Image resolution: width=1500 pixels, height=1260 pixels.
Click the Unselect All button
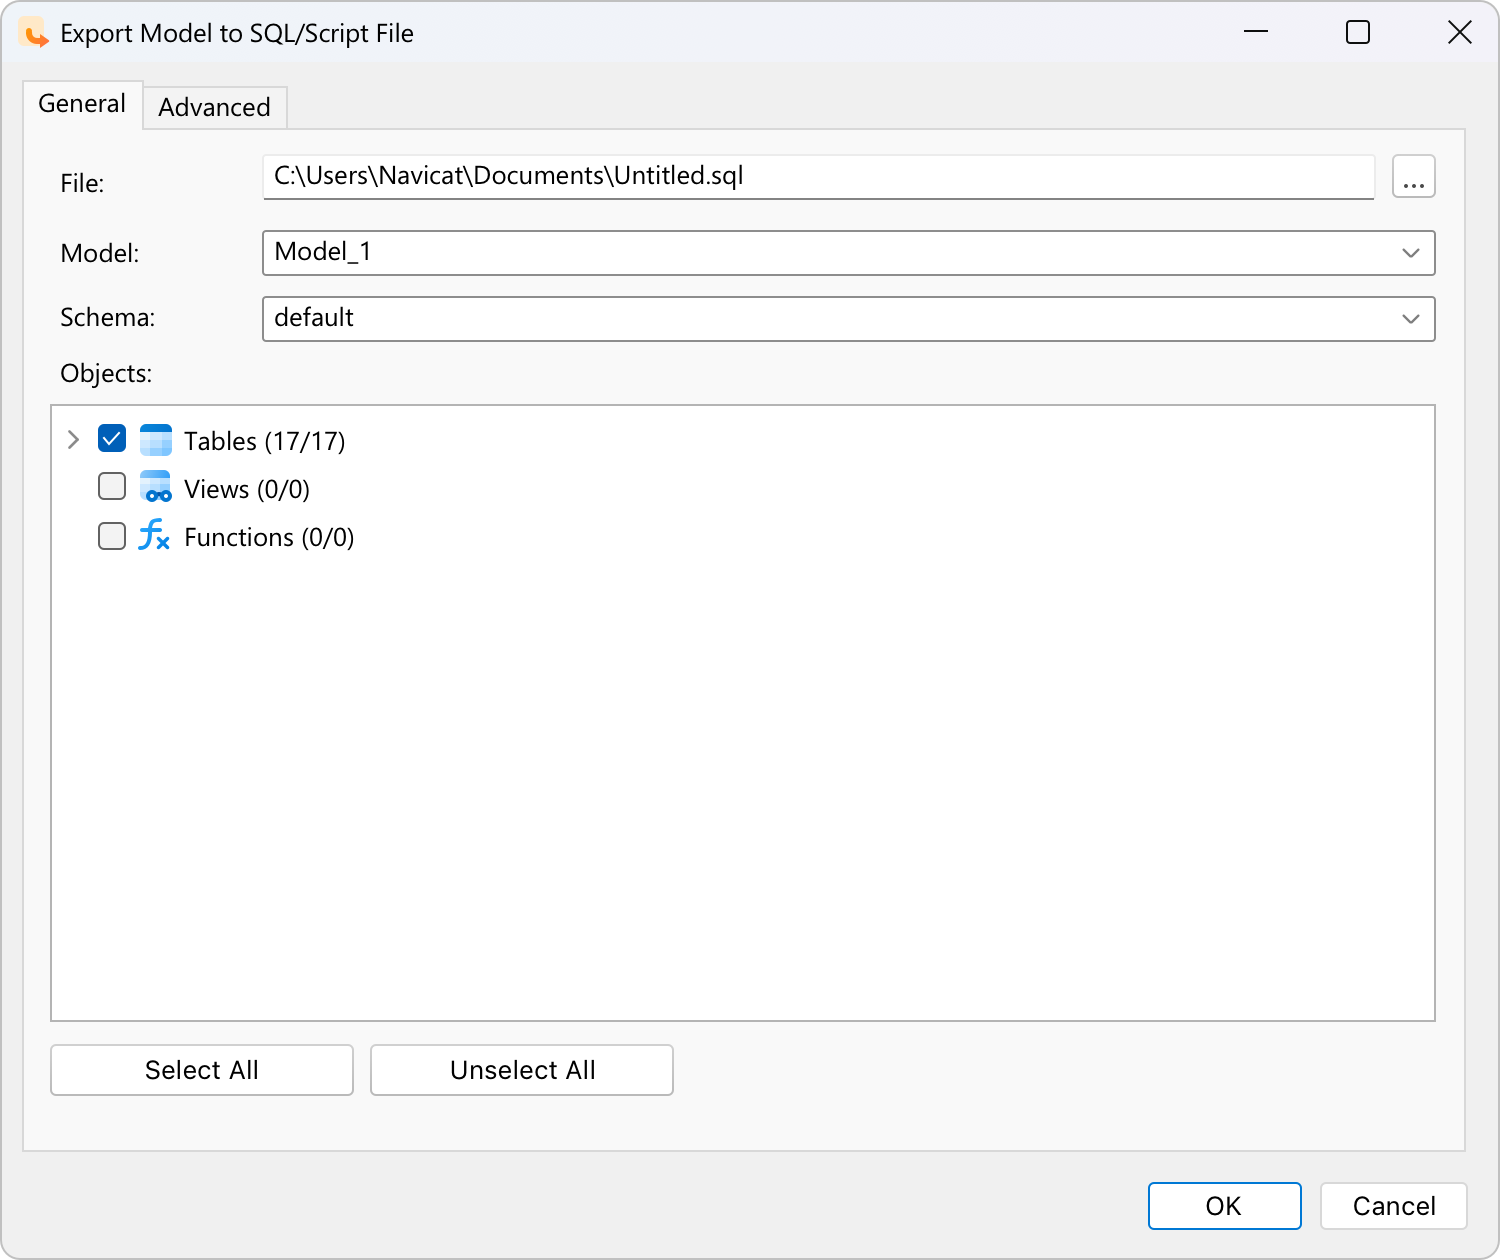pos(521,1070)
